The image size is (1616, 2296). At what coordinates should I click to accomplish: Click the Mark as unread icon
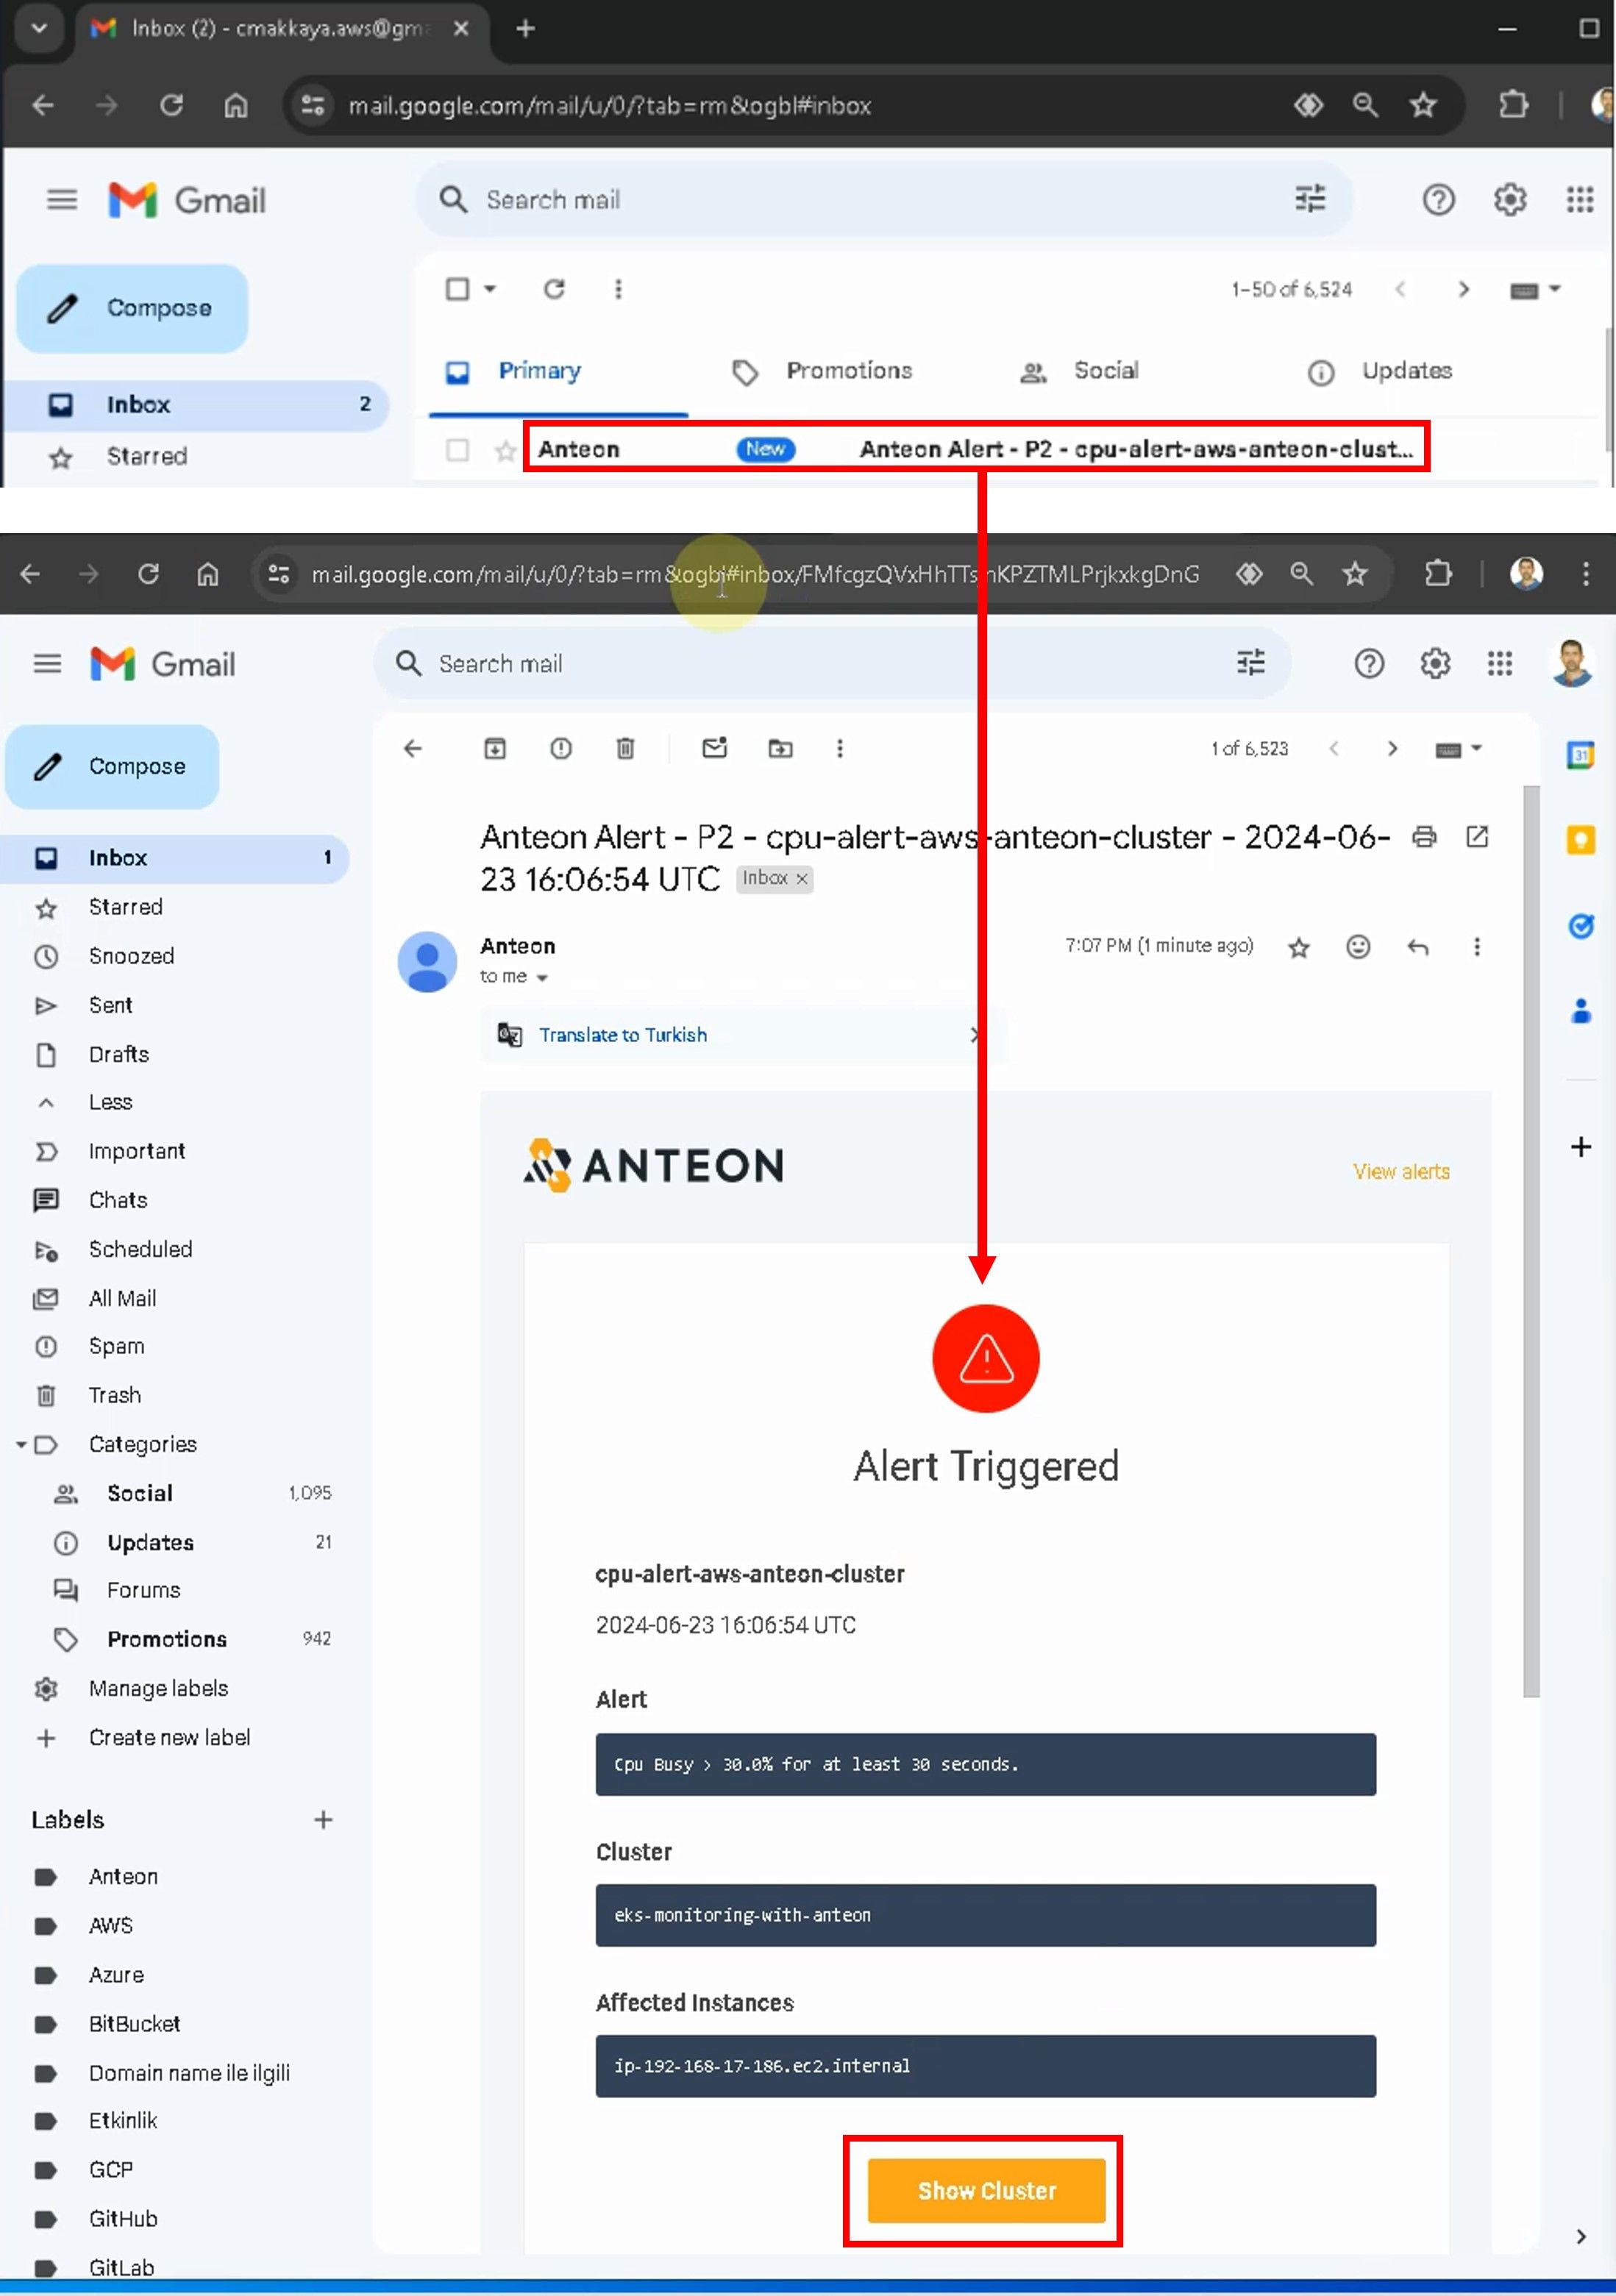714,748
